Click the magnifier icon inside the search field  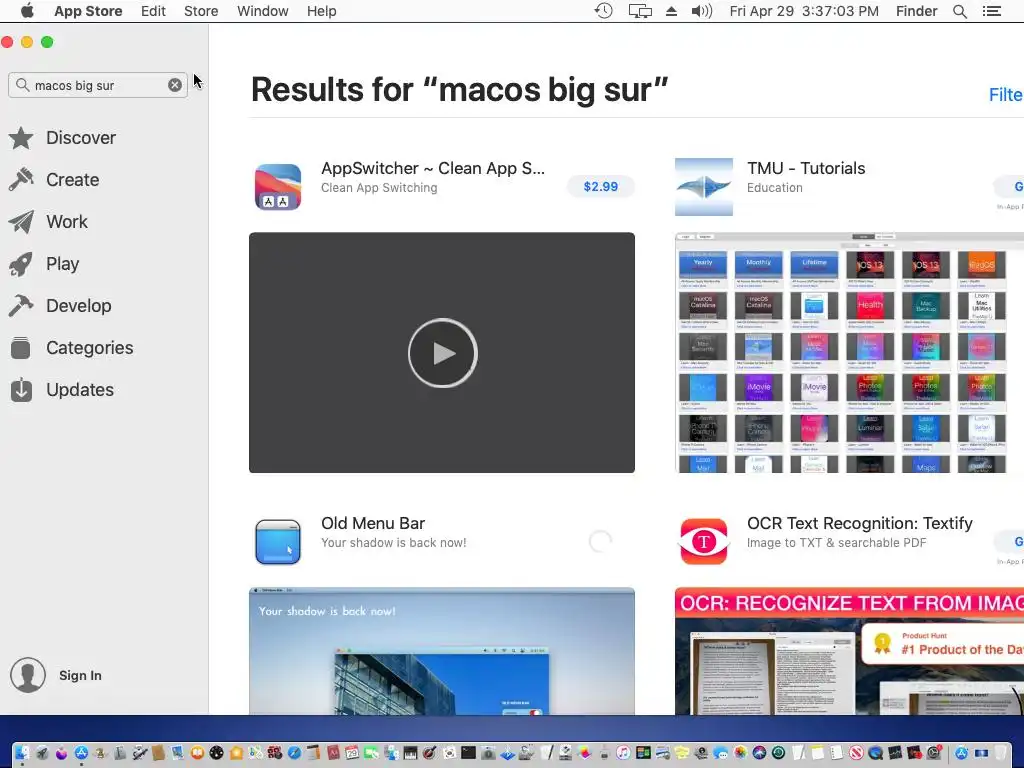click(22, 85)
